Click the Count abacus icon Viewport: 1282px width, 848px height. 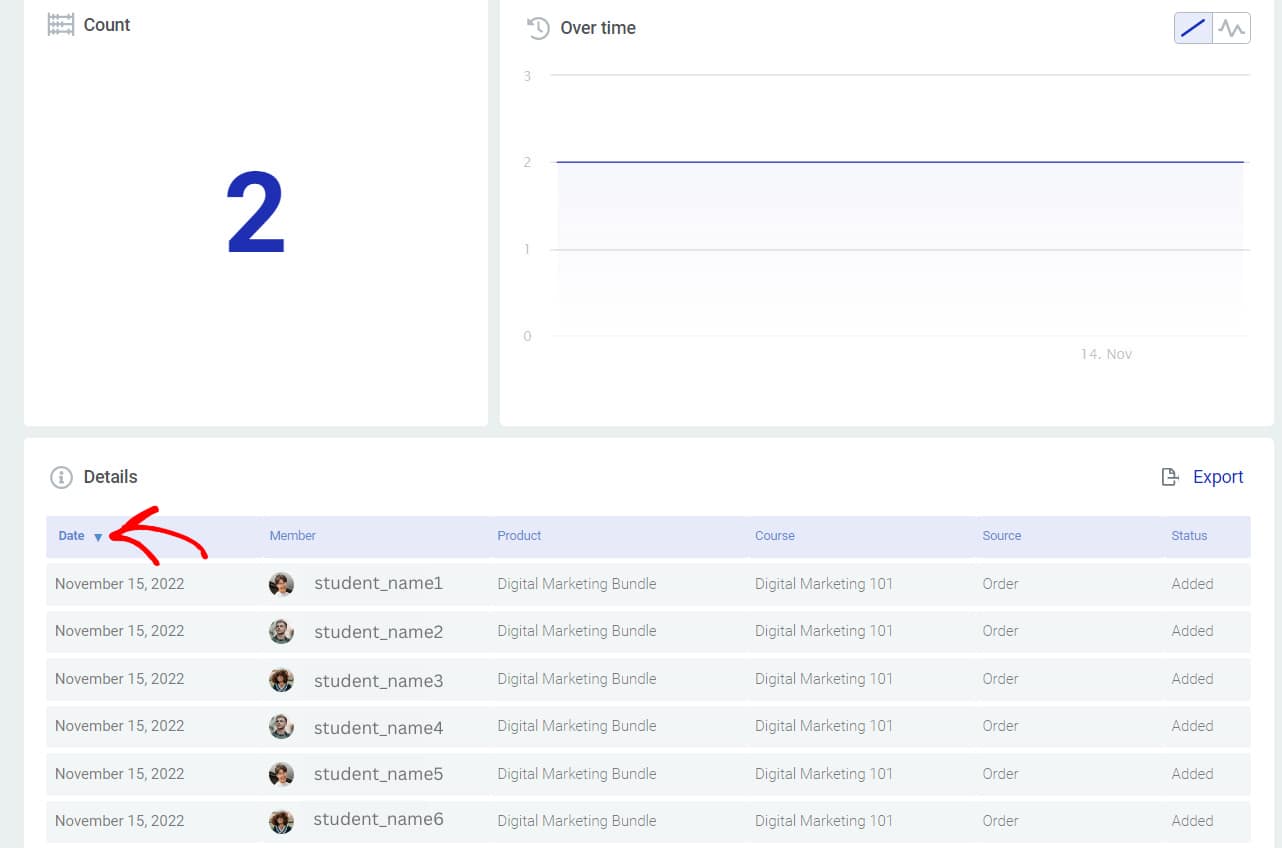point(61,25)
